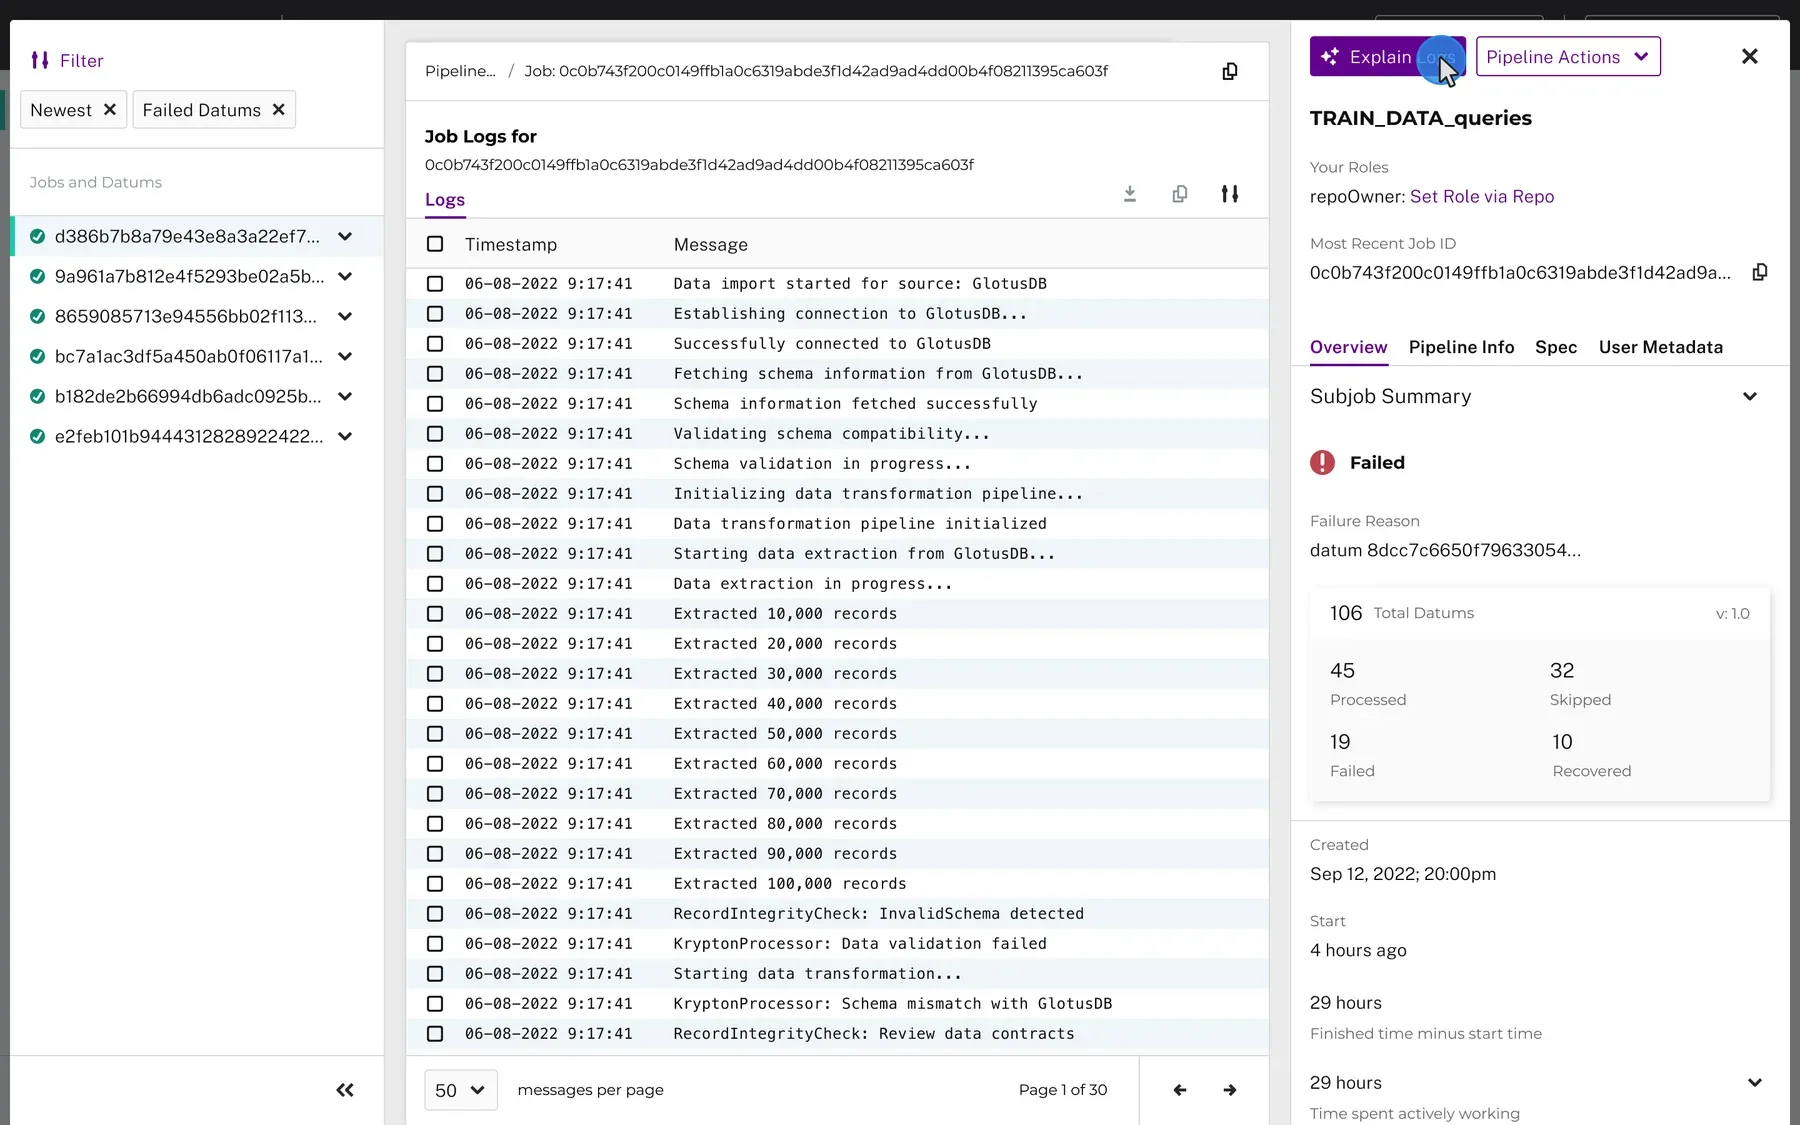Select the Overview tab
This screenshot has height=1125, width=1800.
pyautogui.click(x=1348, y=347)
